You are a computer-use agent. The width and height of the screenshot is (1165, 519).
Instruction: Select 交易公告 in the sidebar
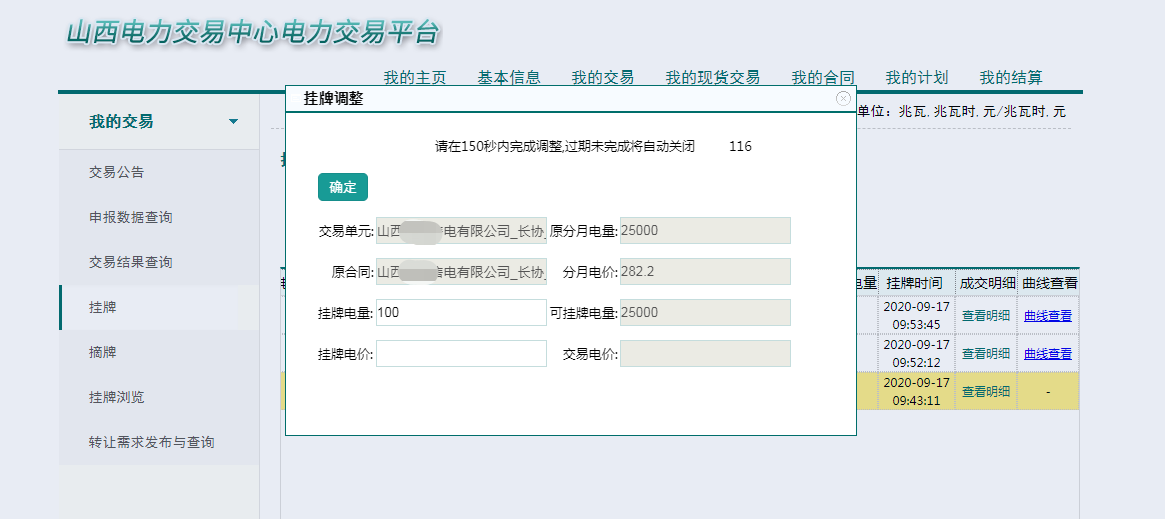[x=117, y=172]
